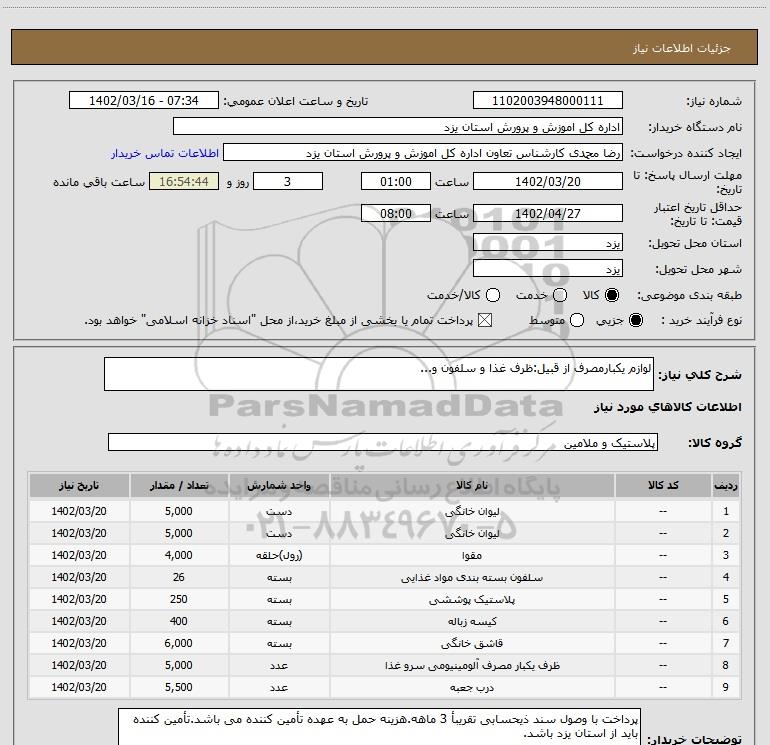Click the goods group field پلاستیک و ملامین
This screenshot has width=770, height=745.
coord(383,442)
